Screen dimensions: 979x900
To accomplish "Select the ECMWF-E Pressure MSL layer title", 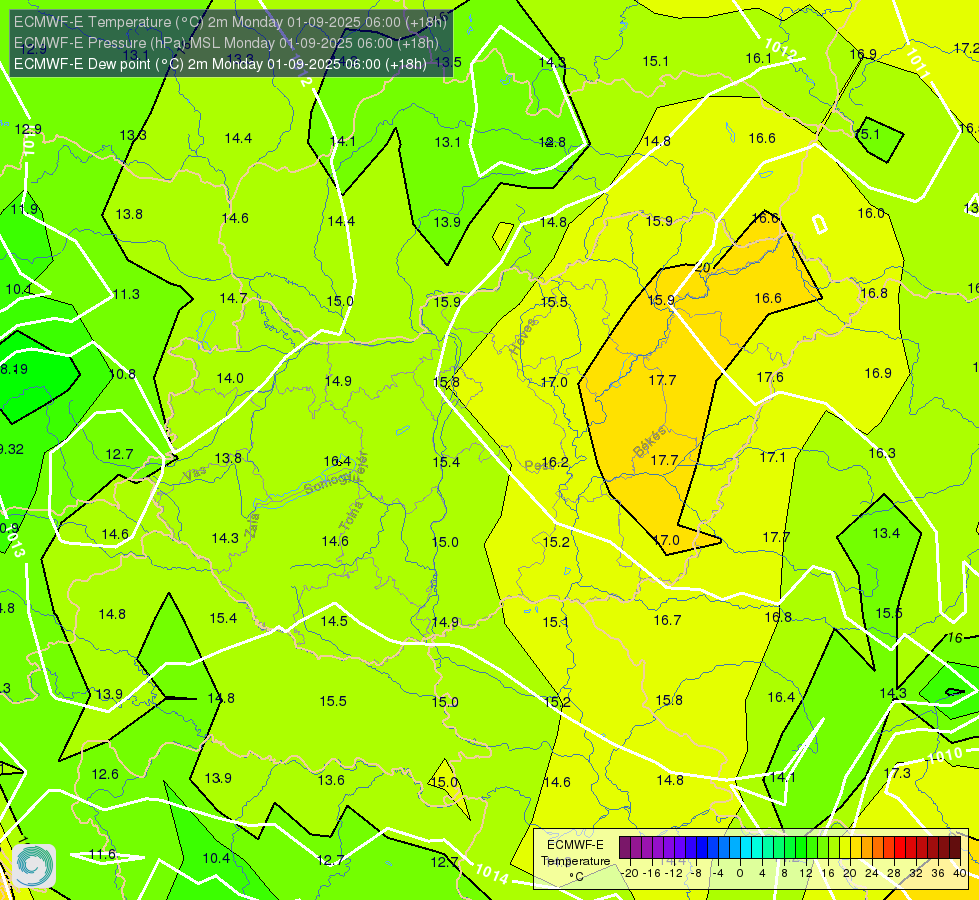I will pyautogui.click(x=226, y=43).
